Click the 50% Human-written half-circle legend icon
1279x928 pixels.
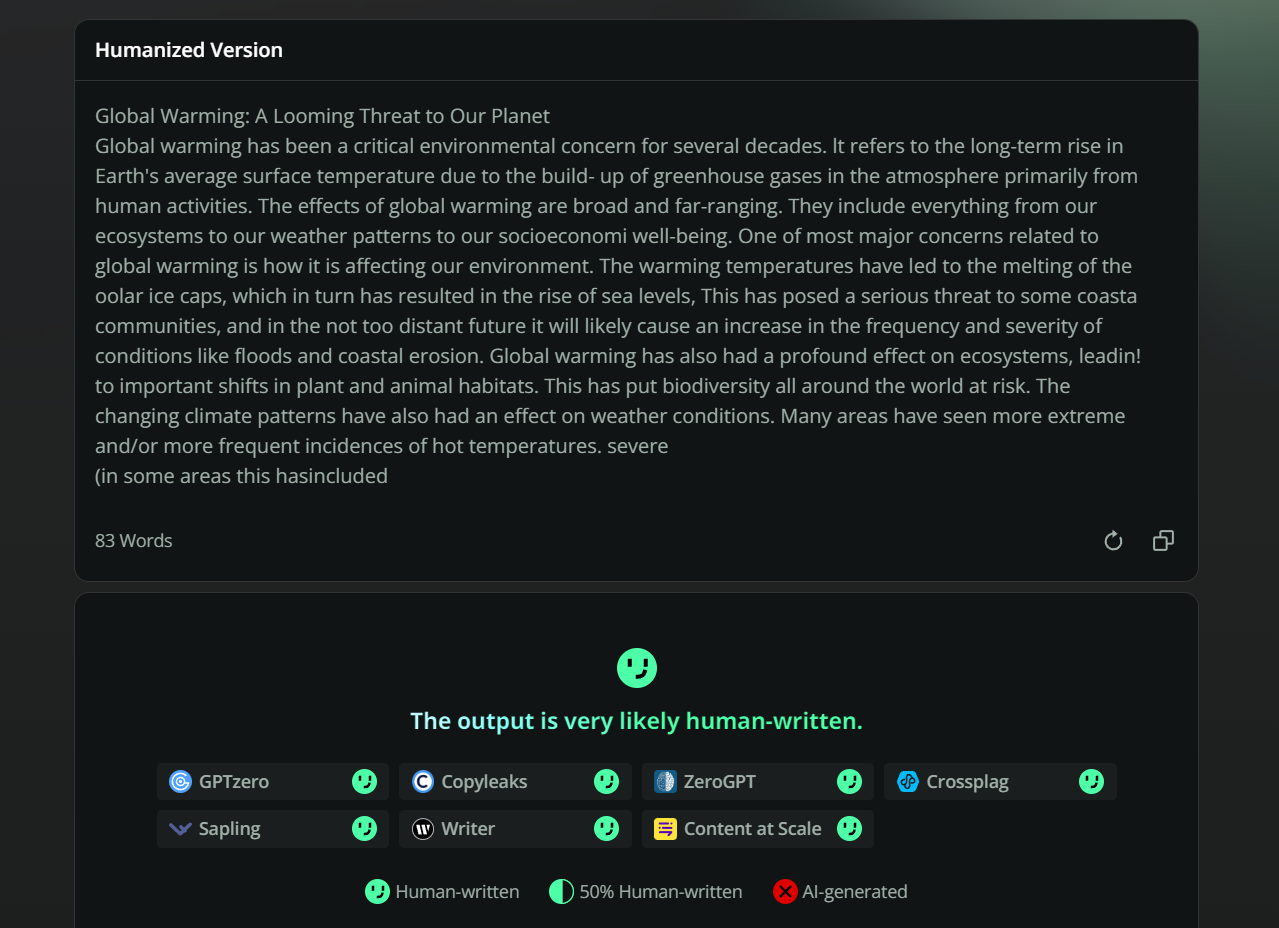562,892
